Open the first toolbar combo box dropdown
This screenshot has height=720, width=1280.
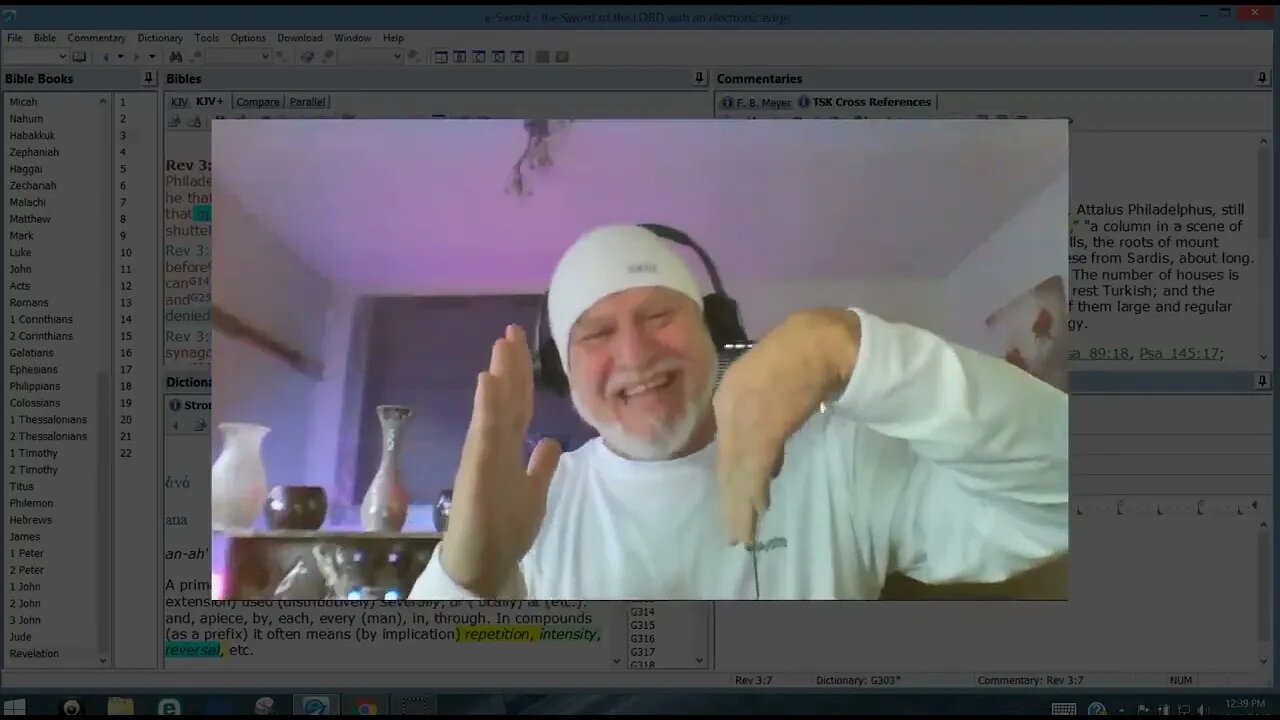click(62, 57)
